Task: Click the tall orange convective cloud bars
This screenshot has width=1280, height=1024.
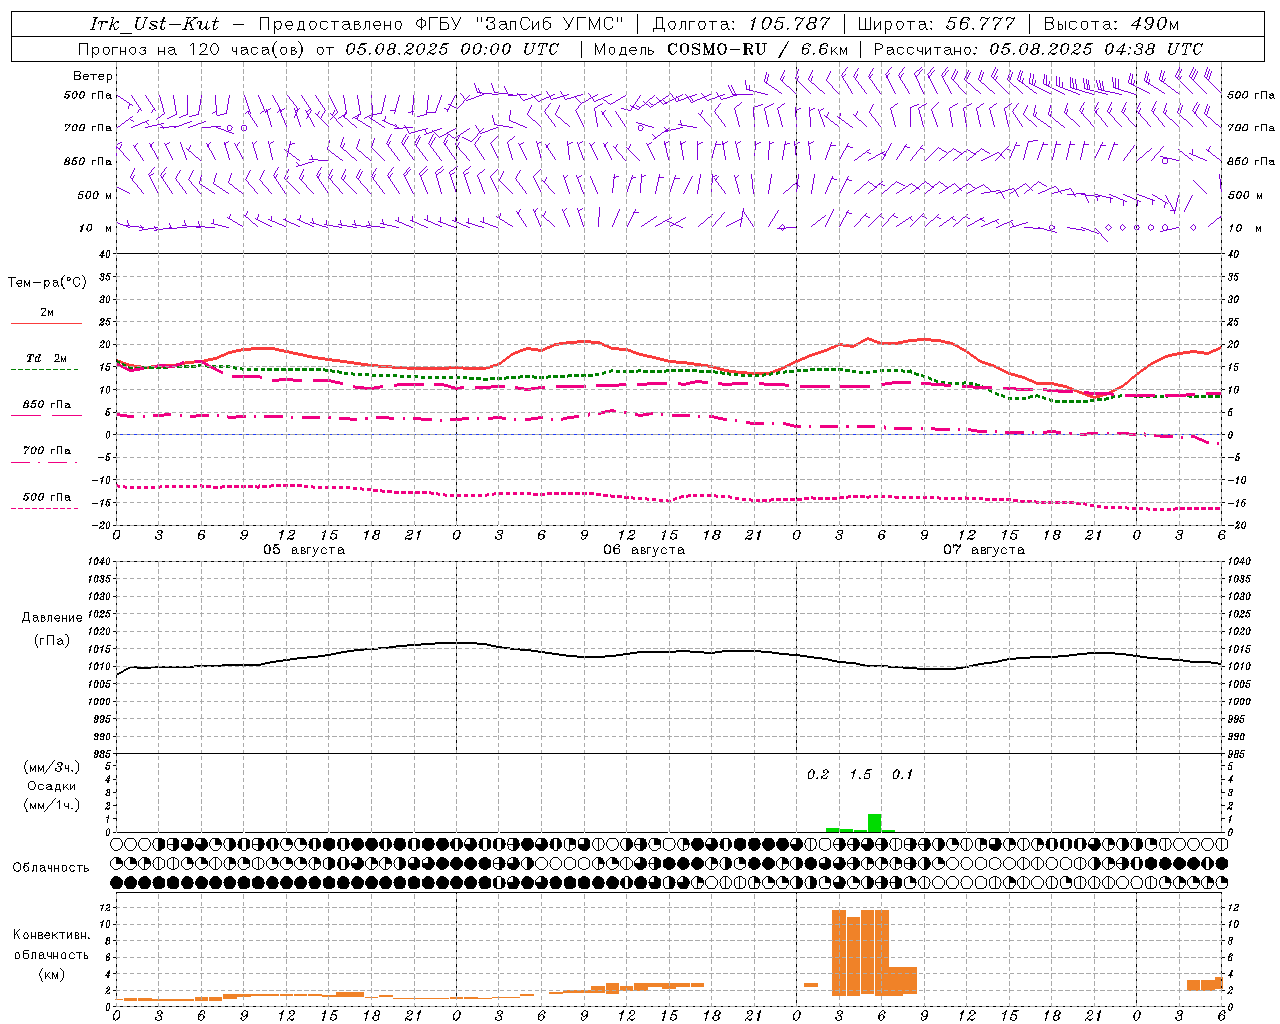Action: coord(860,952)
